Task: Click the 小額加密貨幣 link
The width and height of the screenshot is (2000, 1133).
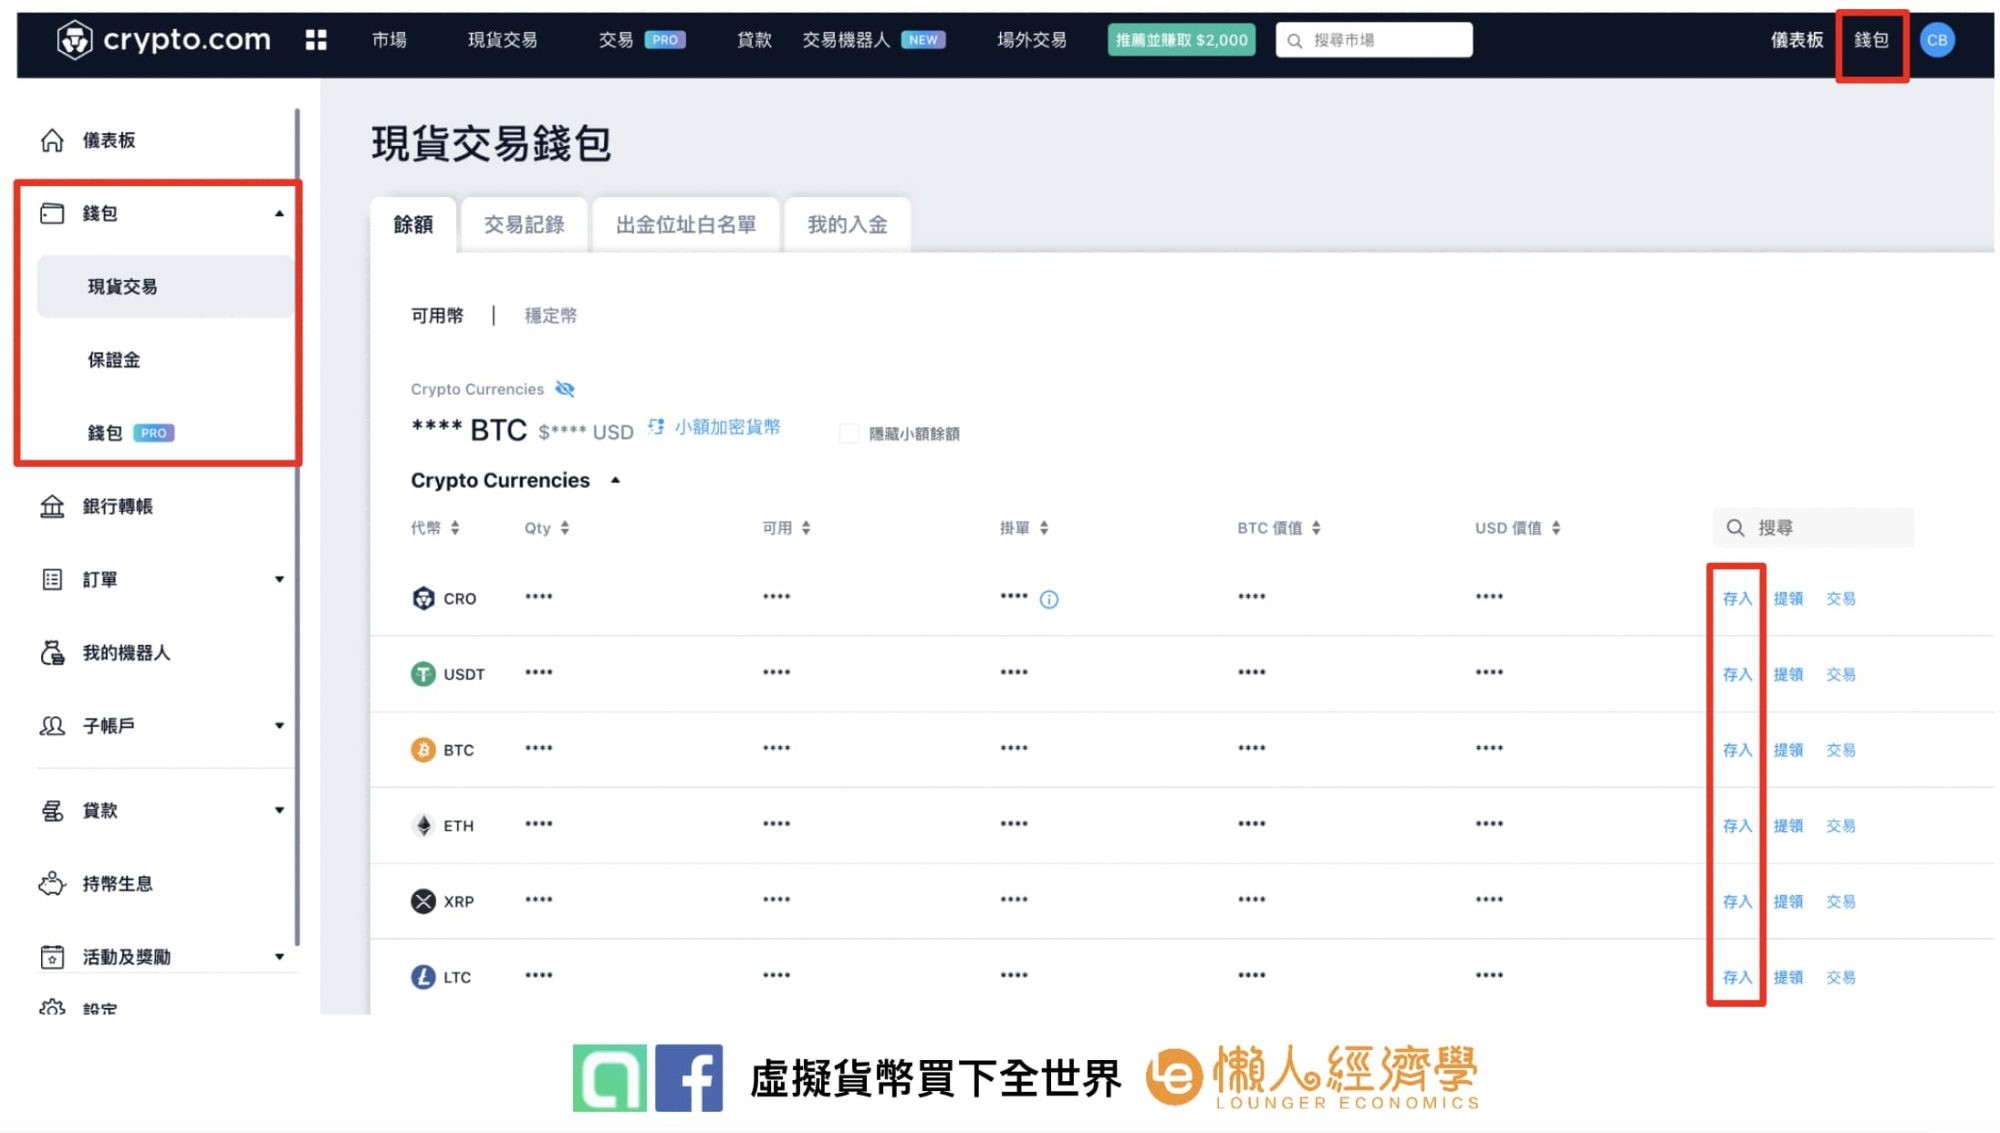Action: pos(727,427)
